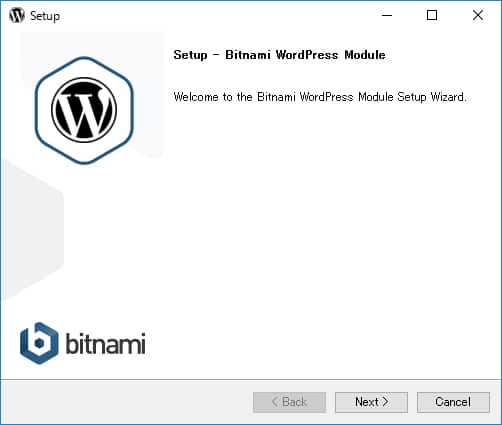502x425 pixels.
Task: Click the welcome message text
Action: (x=320, y=97)
